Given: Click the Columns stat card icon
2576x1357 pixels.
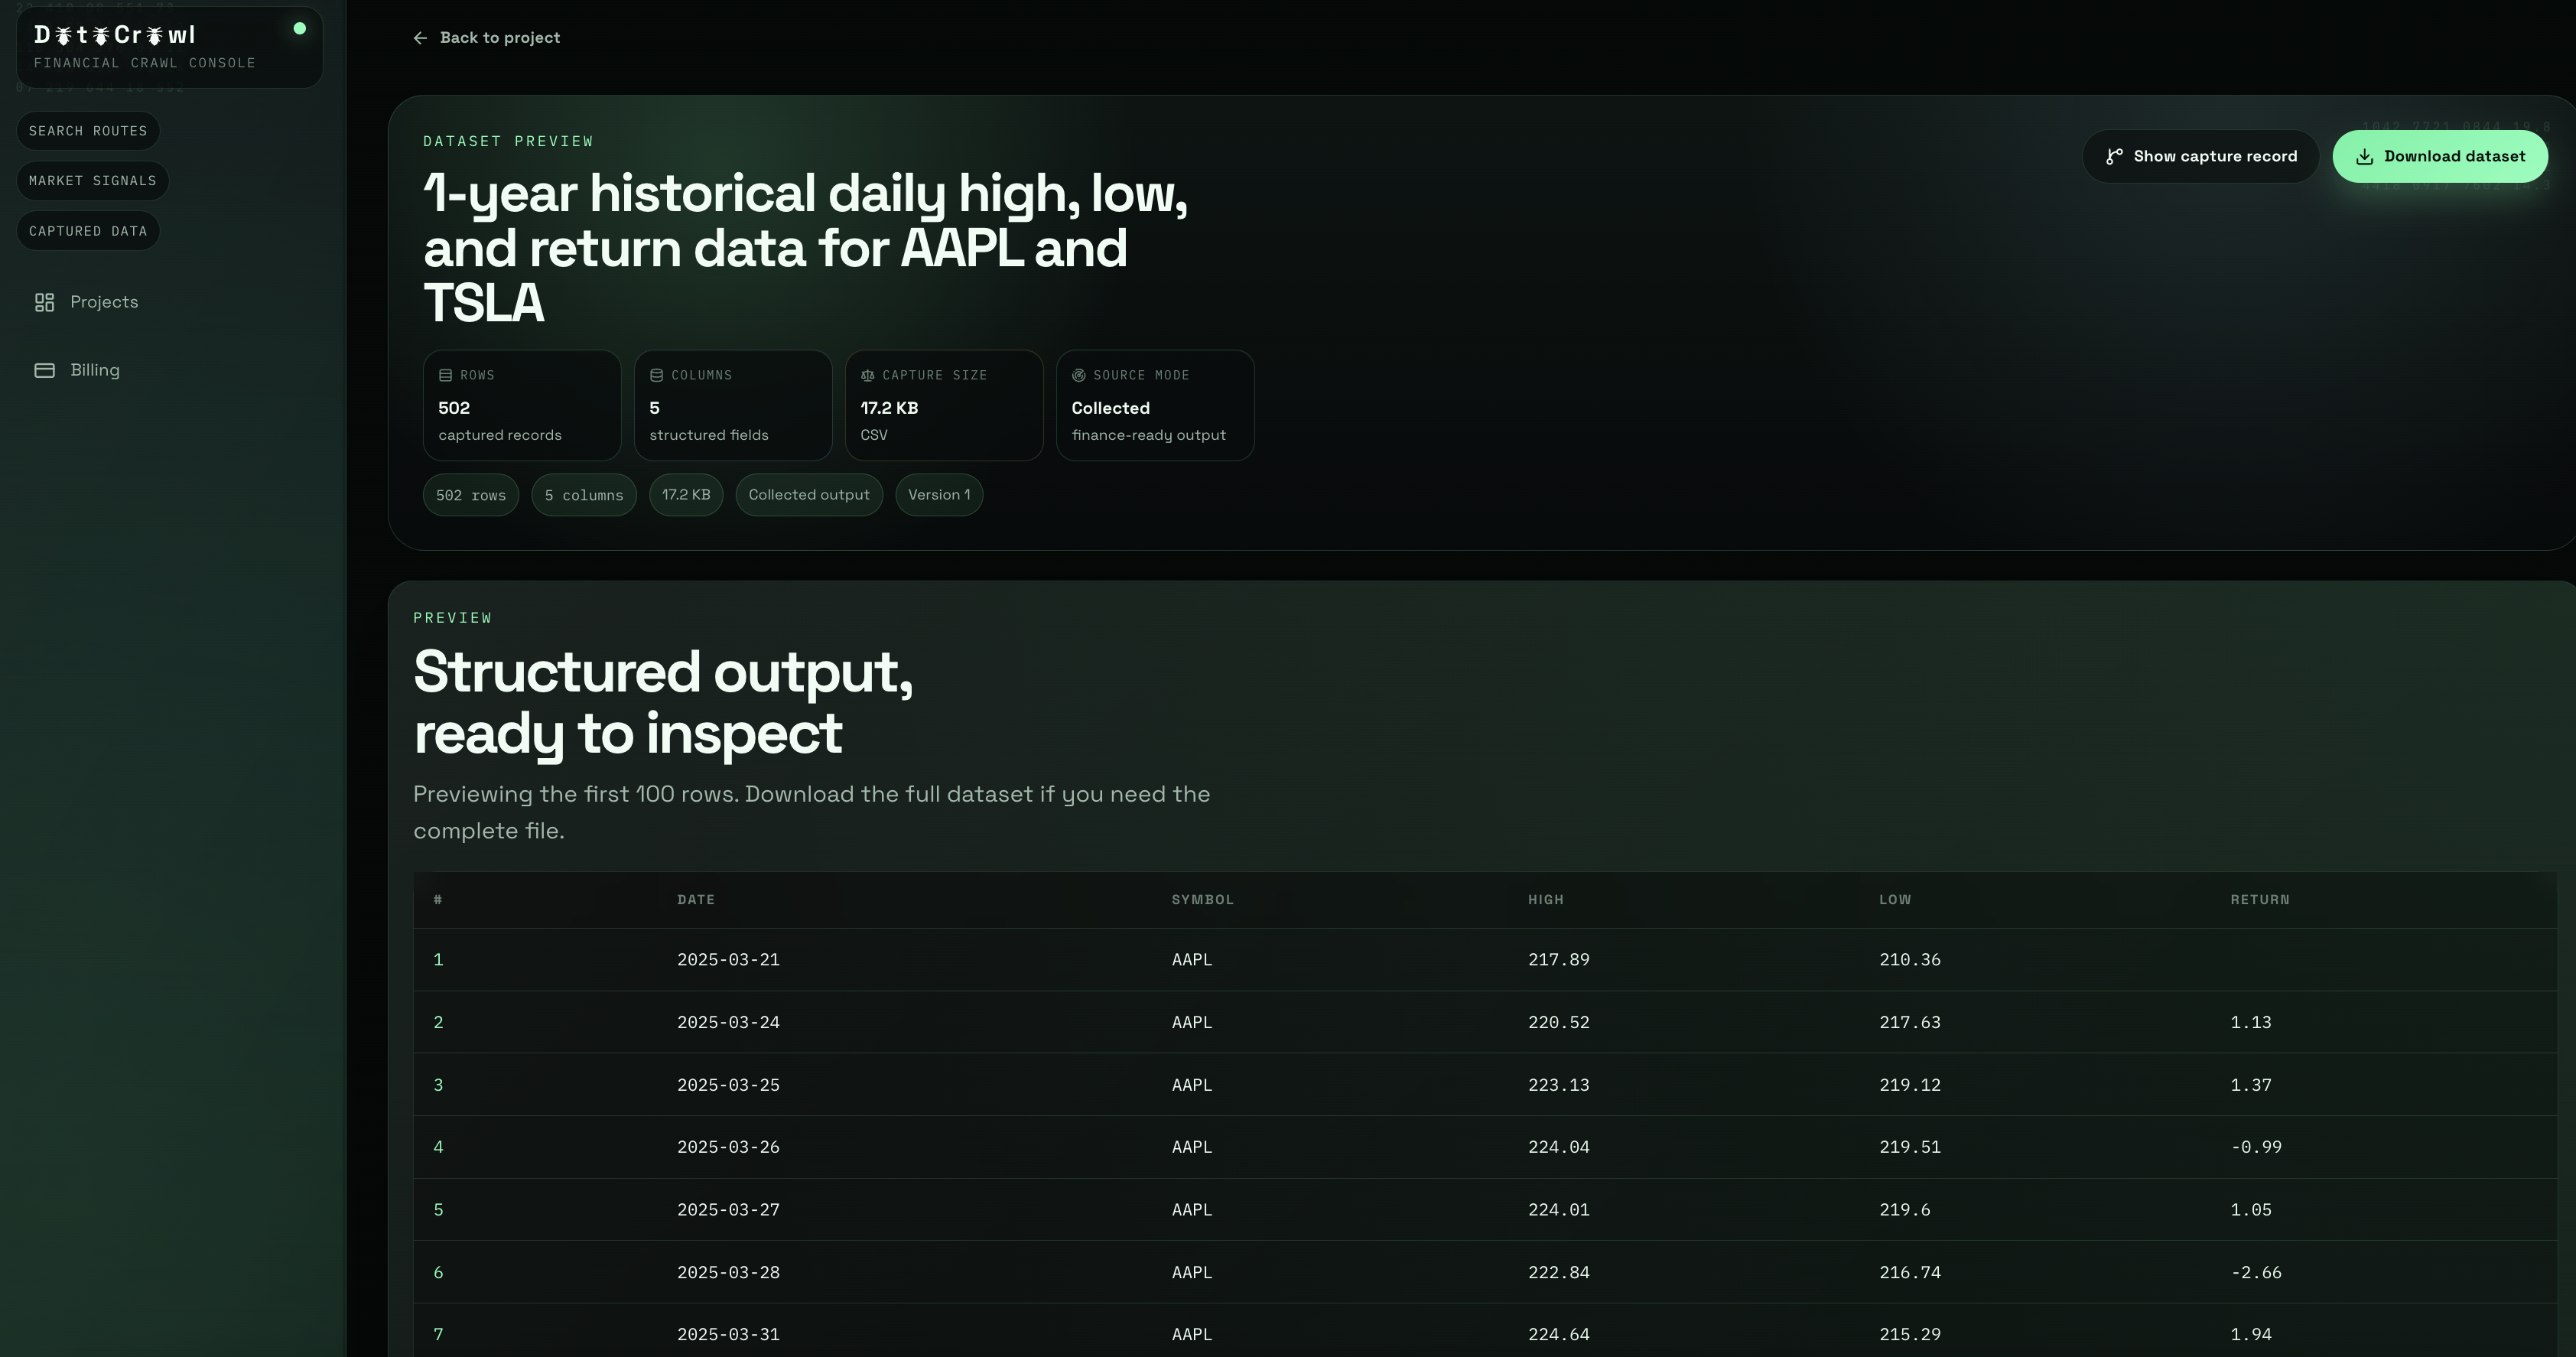Looking at the screenshot, I should click(x=657, y=375).
